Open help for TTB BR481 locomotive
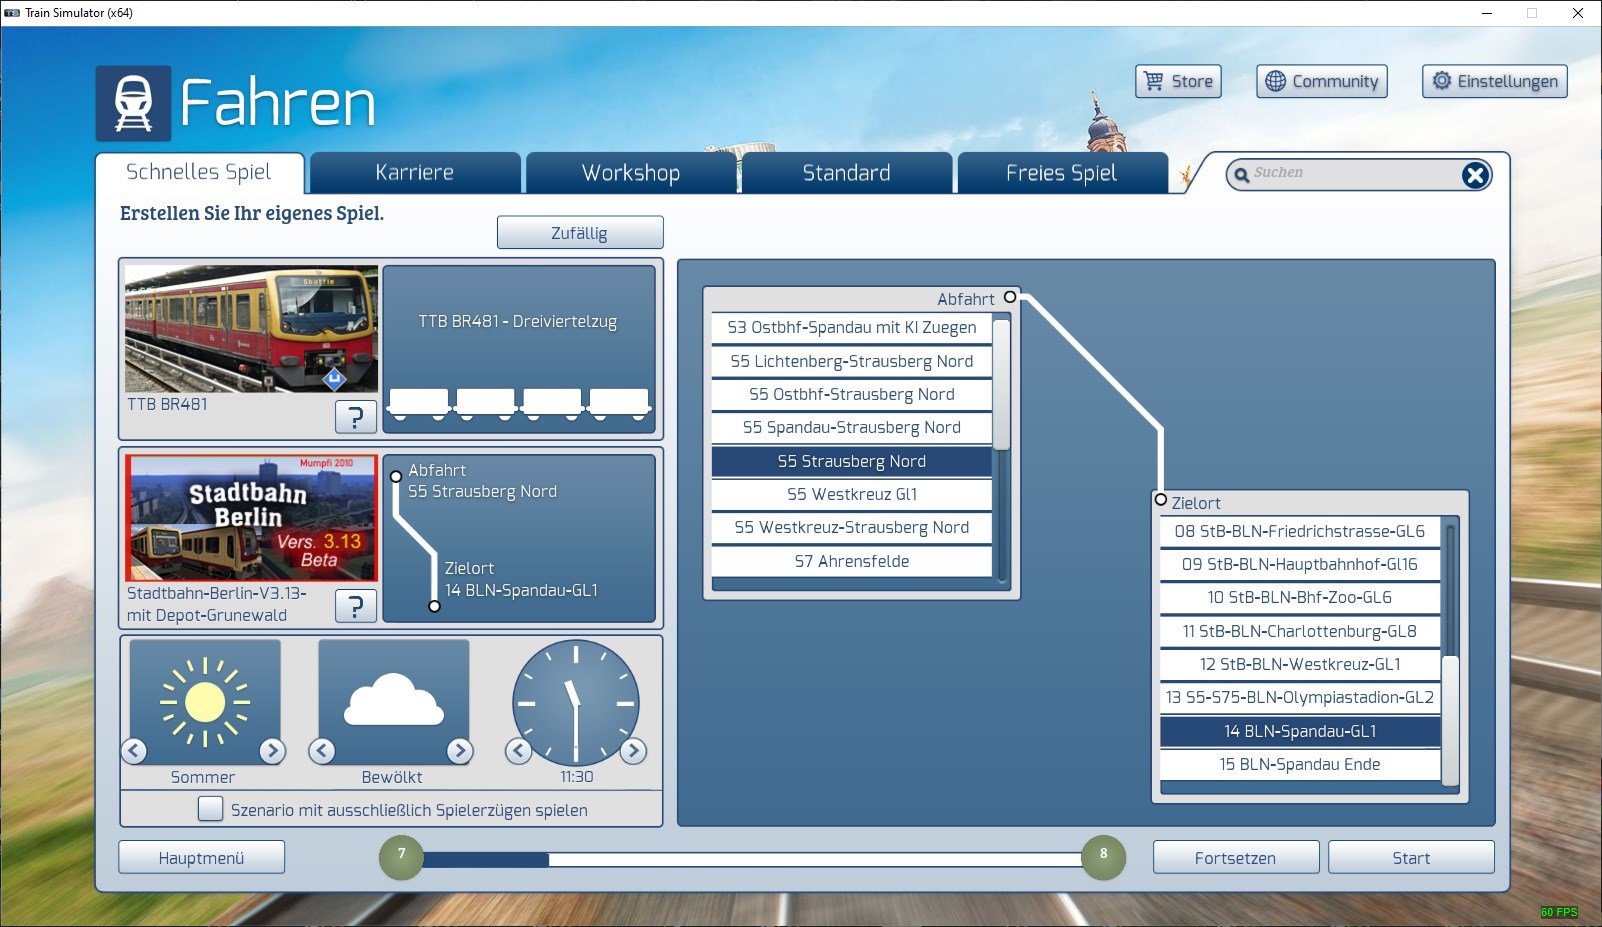Screen dimensions: 1602x927 [355, 416]
